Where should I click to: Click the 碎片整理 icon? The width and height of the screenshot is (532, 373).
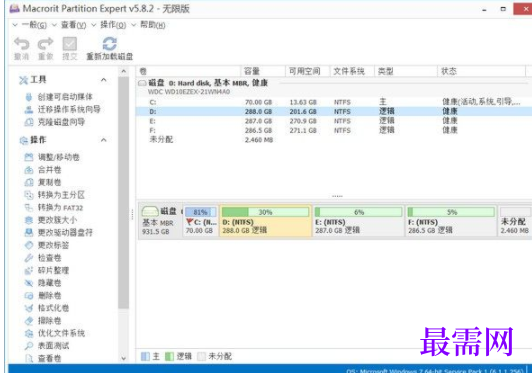[29, 270]
